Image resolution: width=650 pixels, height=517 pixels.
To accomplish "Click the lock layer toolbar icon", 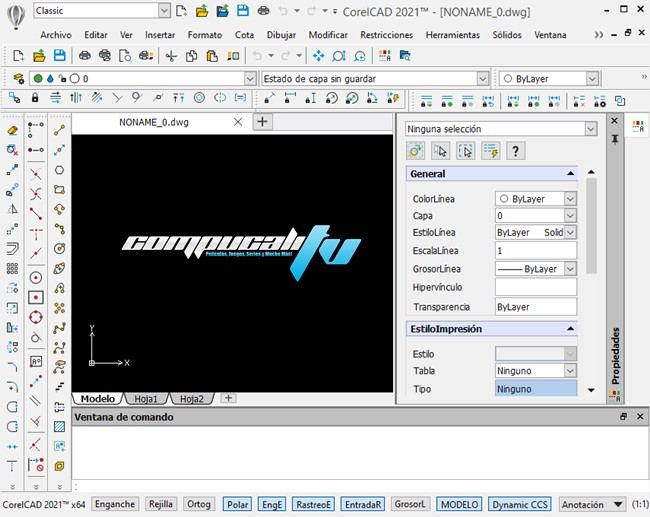I will tap(35, 98).
